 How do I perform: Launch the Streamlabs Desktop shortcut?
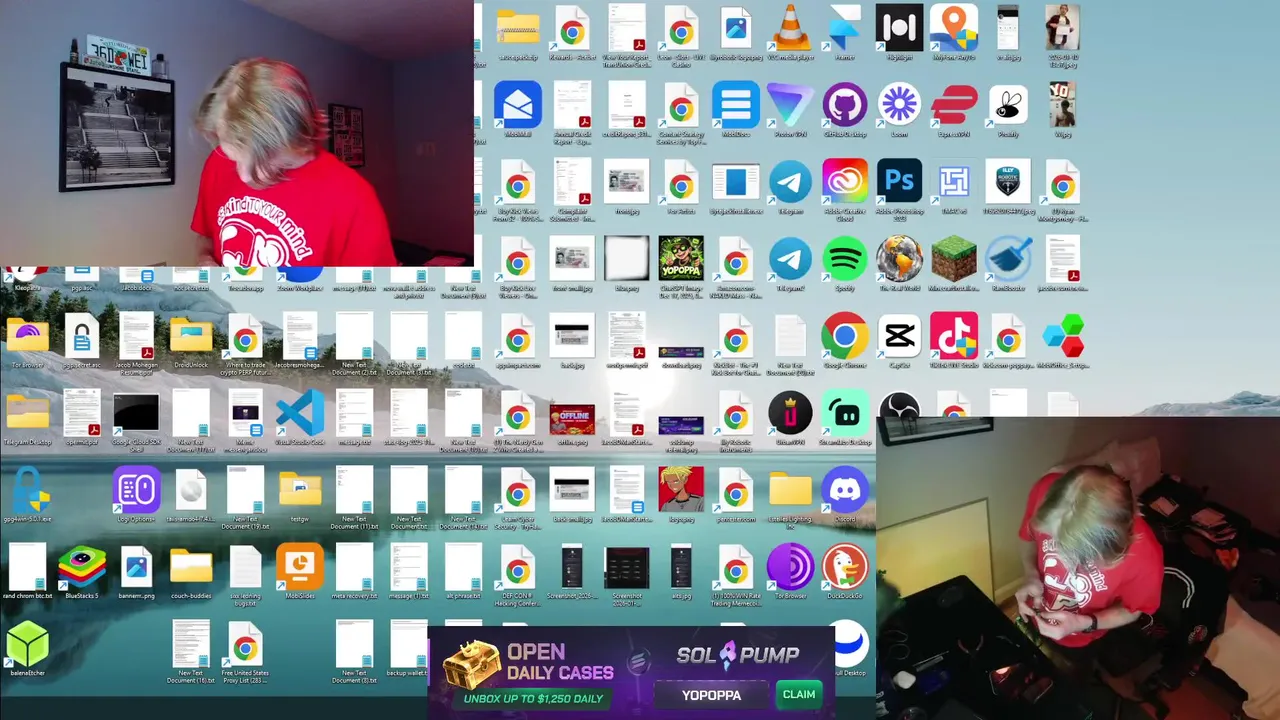pos(845,414)
